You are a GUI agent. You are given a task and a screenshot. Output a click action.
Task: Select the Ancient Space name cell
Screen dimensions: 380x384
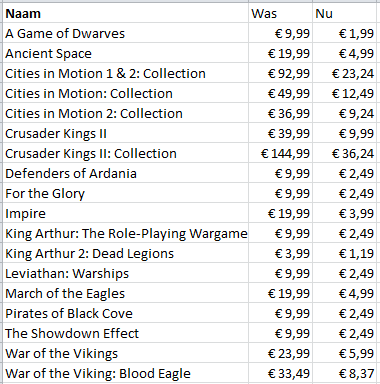(126, 53)
